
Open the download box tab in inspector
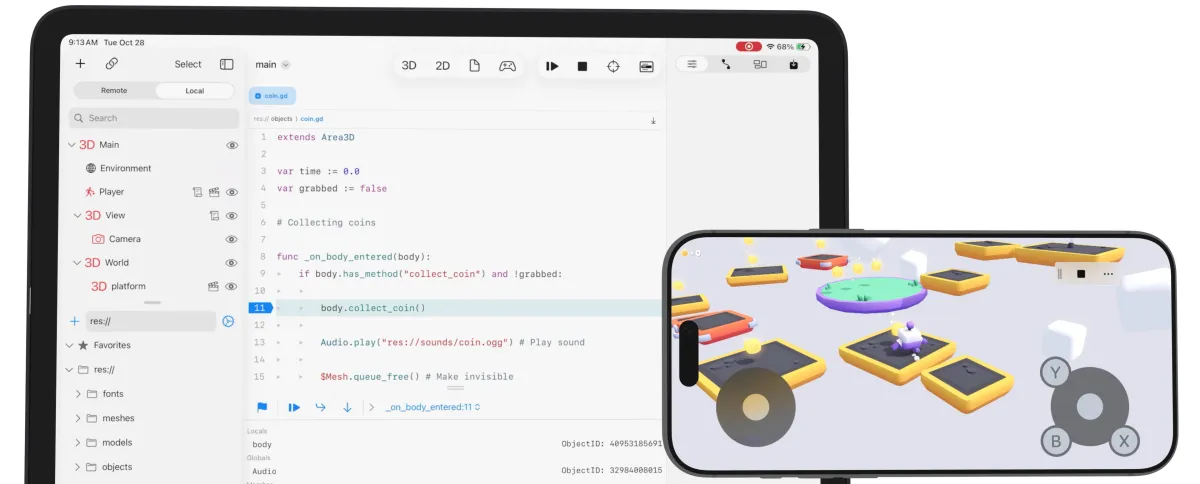pos(794,64)
